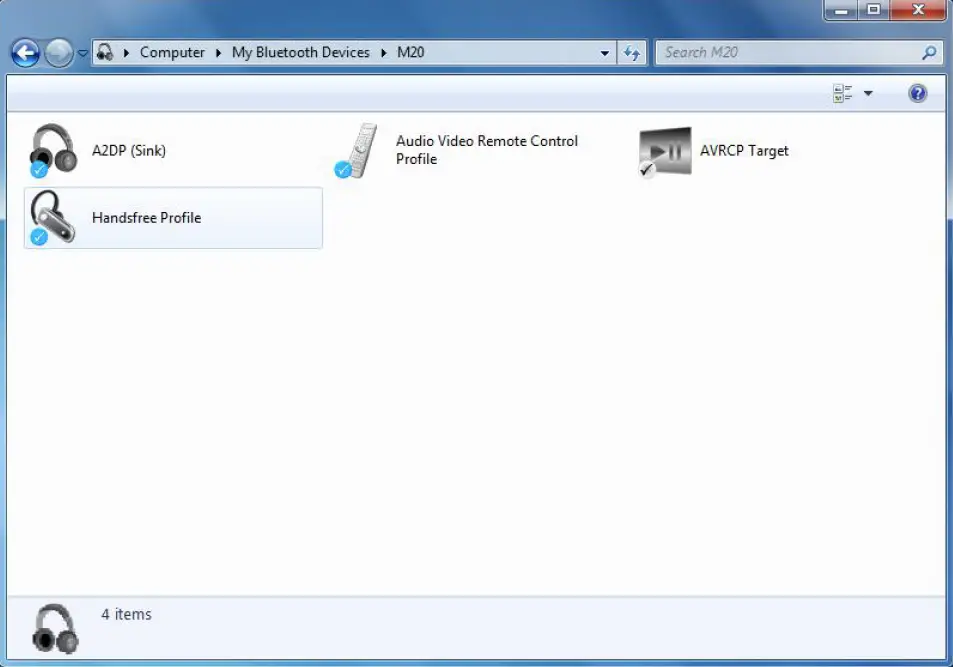Open the A2DP (Sink) headphones icon
953x667 pixels.
pos(53,150)
